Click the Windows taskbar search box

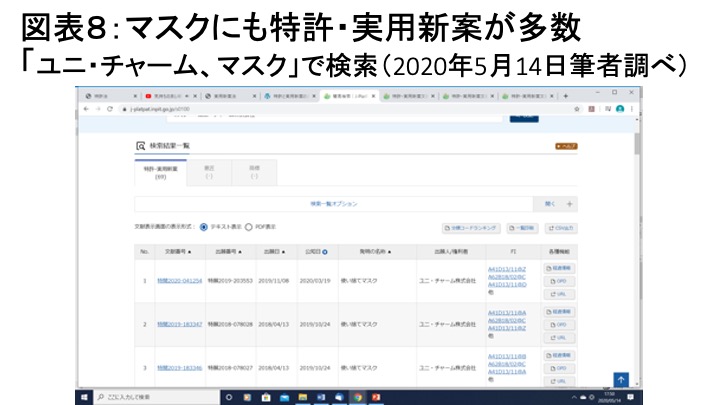click(x=156, y=397)
